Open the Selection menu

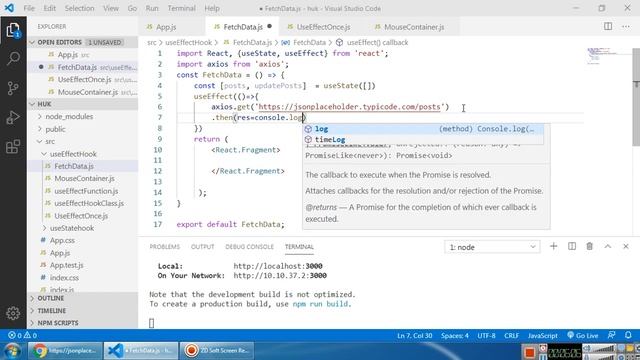tap(79, 8)
